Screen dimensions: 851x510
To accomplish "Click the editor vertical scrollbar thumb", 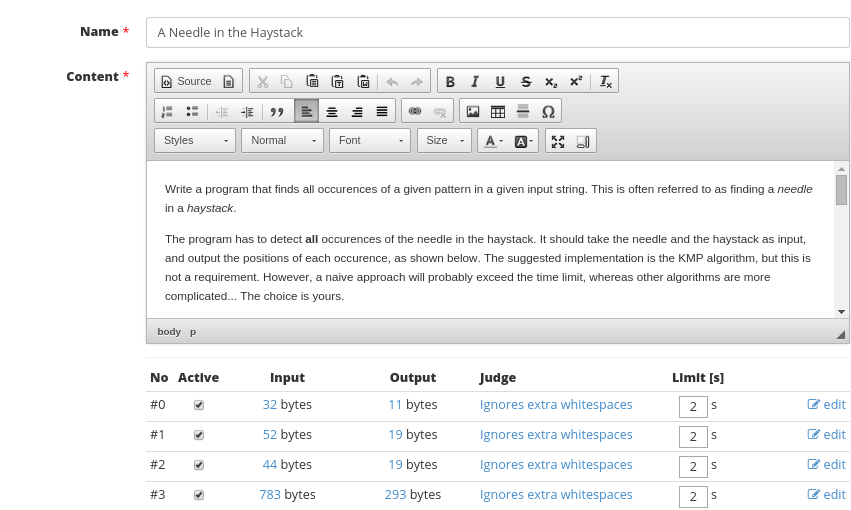I will [841, 190].
